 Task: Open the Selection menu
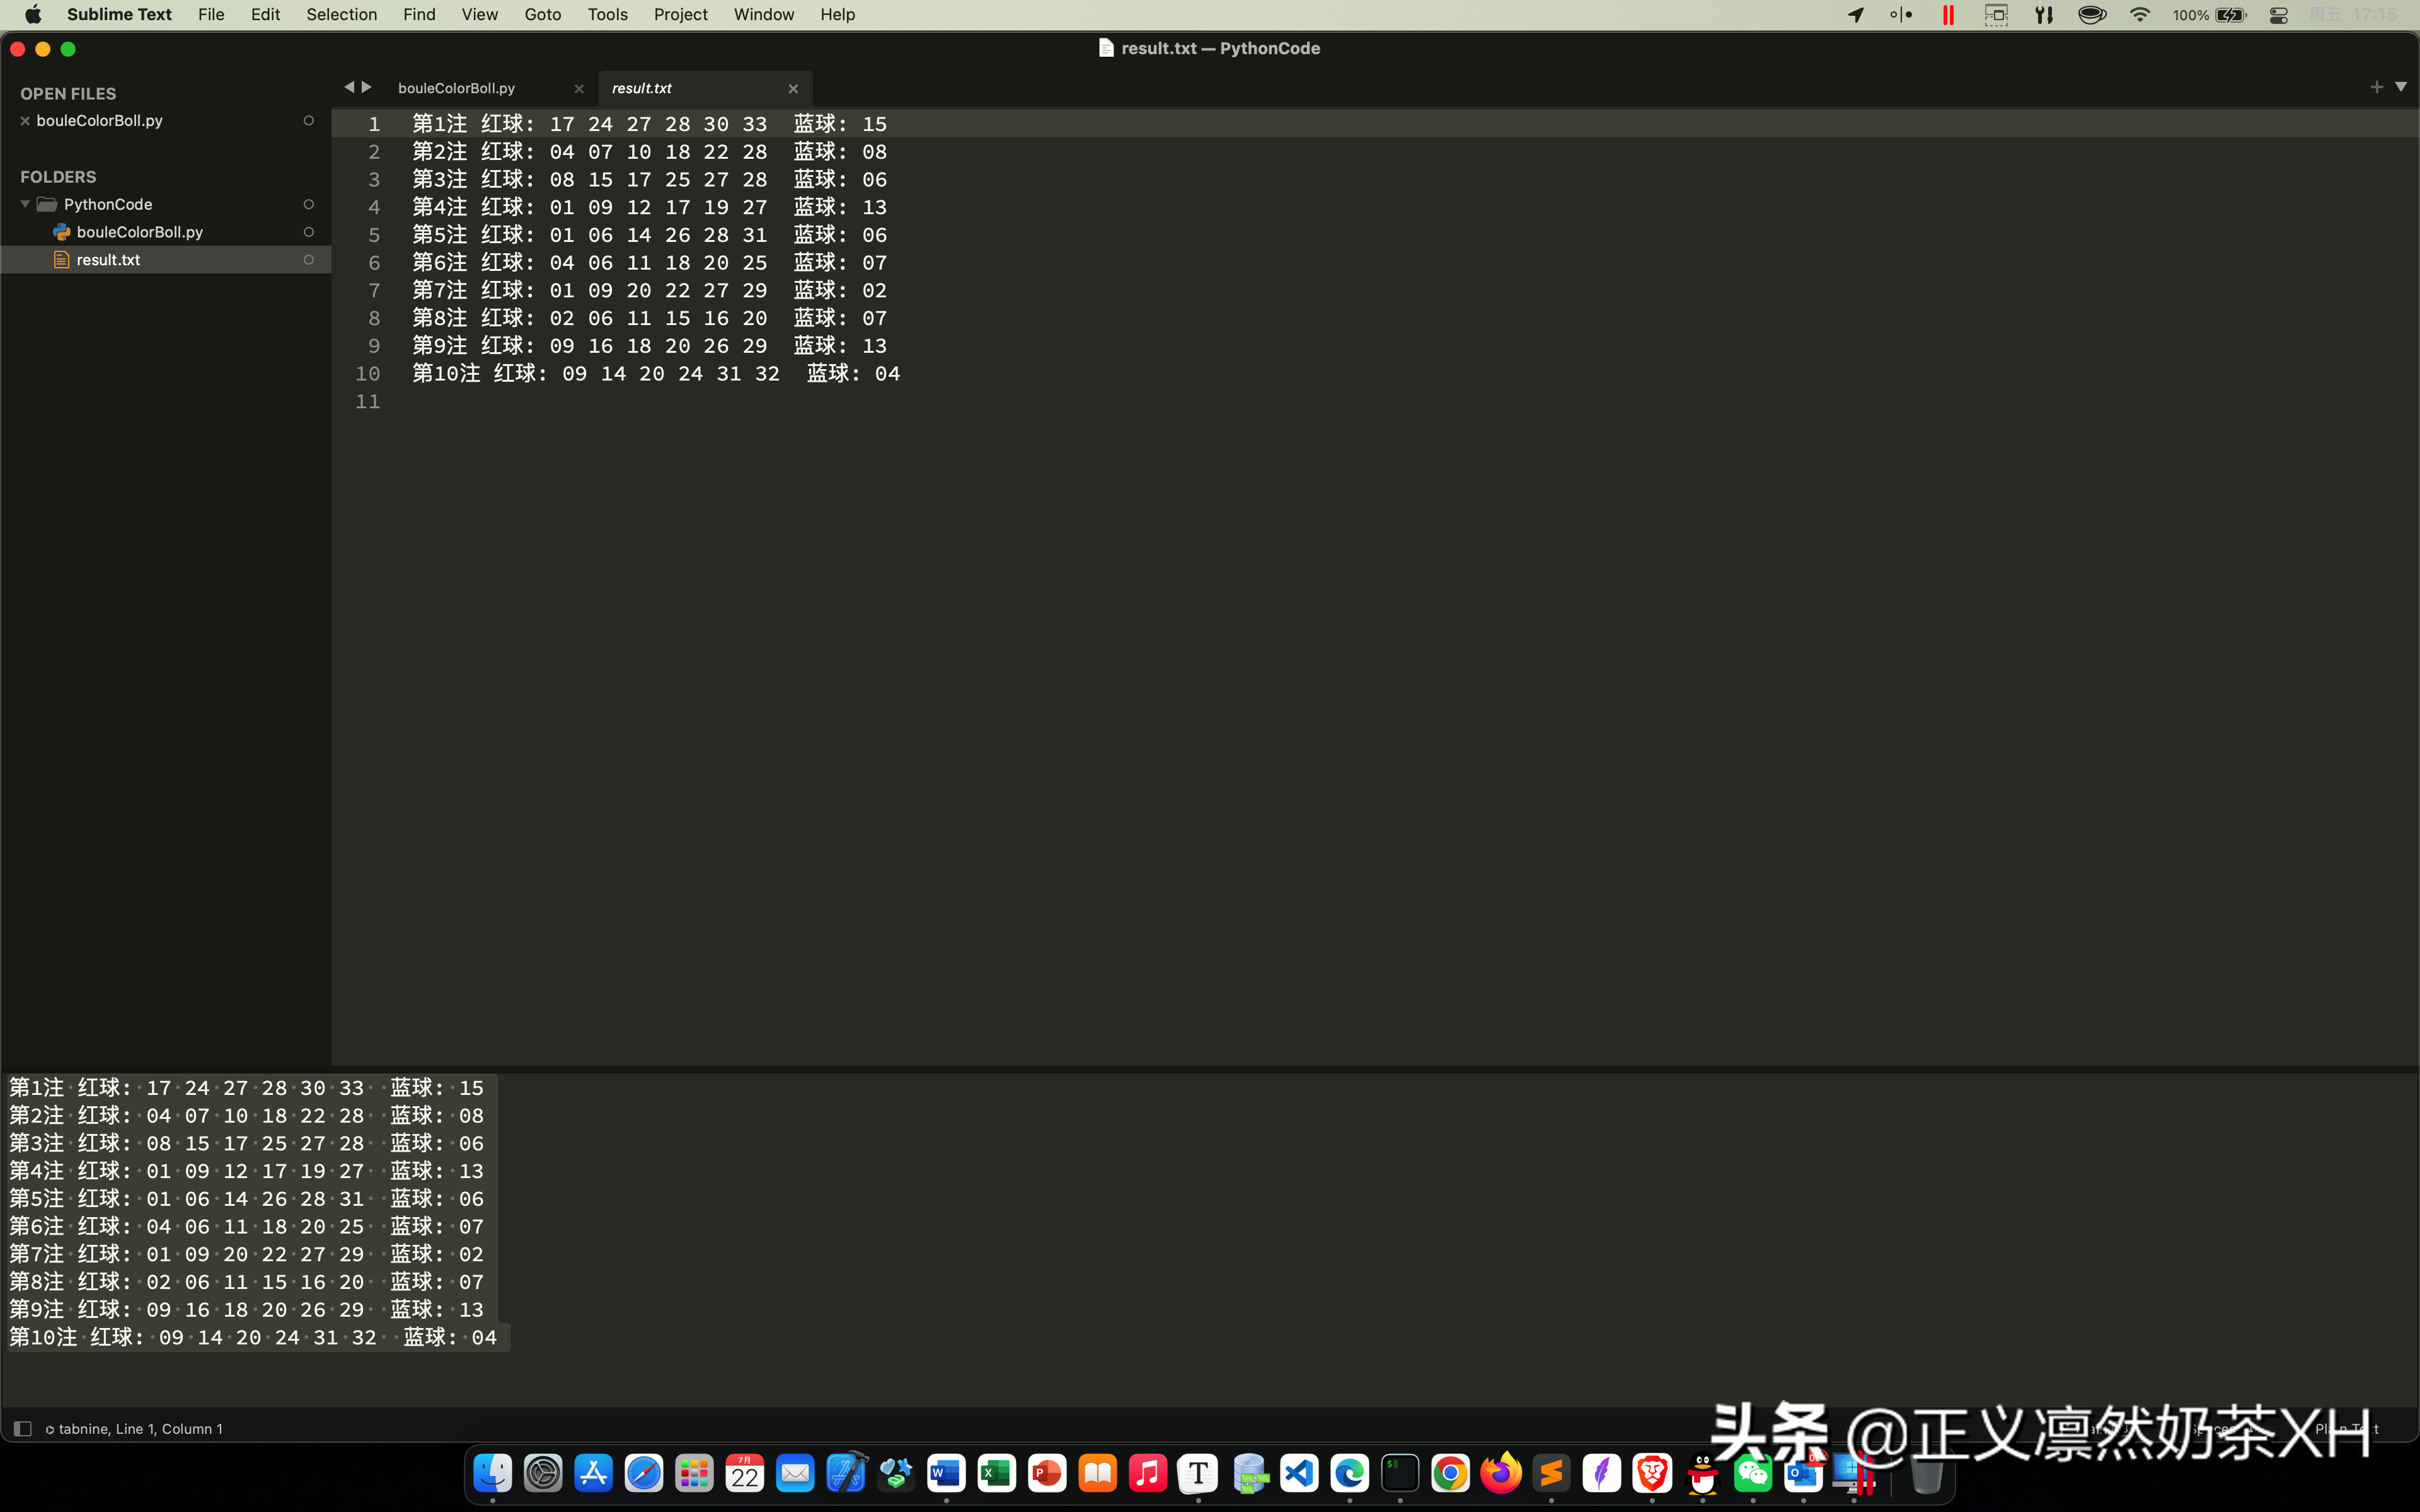pos(342,14)
